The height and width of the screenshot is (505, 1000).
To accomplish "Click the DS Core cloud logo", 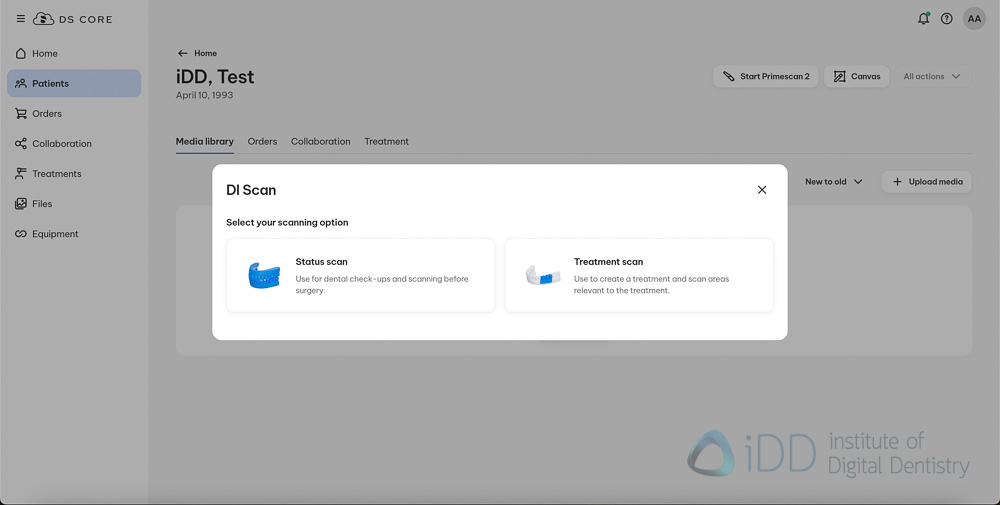I will click(44, 19).
